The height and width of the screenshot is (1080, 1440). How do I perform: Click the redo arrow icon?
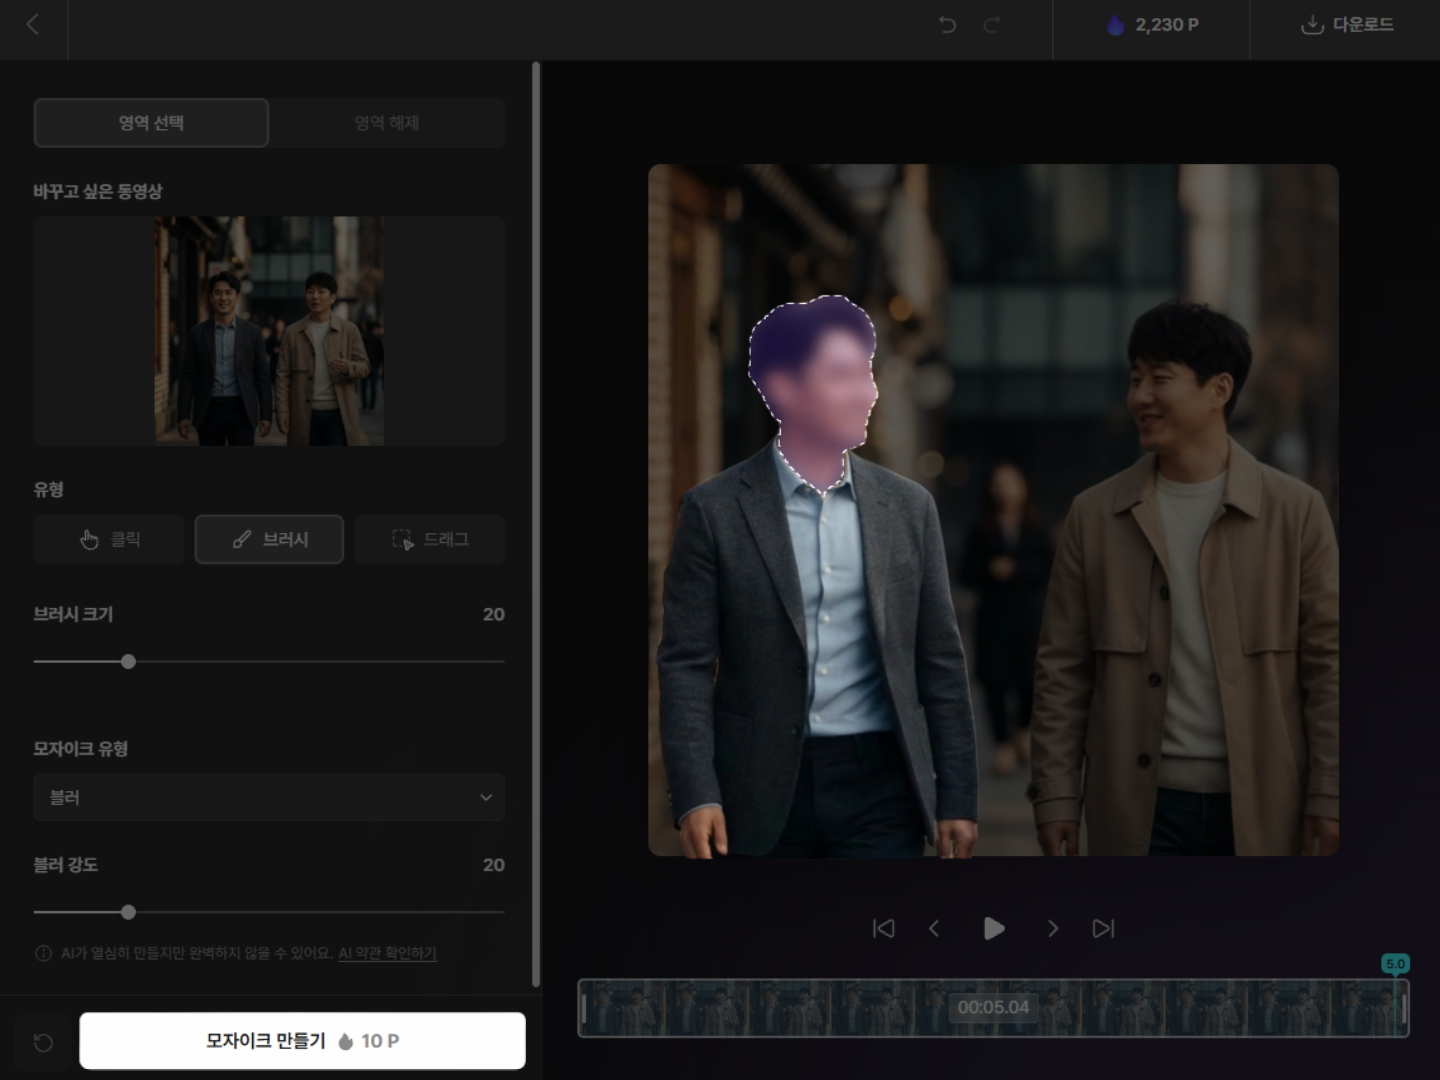992,25
